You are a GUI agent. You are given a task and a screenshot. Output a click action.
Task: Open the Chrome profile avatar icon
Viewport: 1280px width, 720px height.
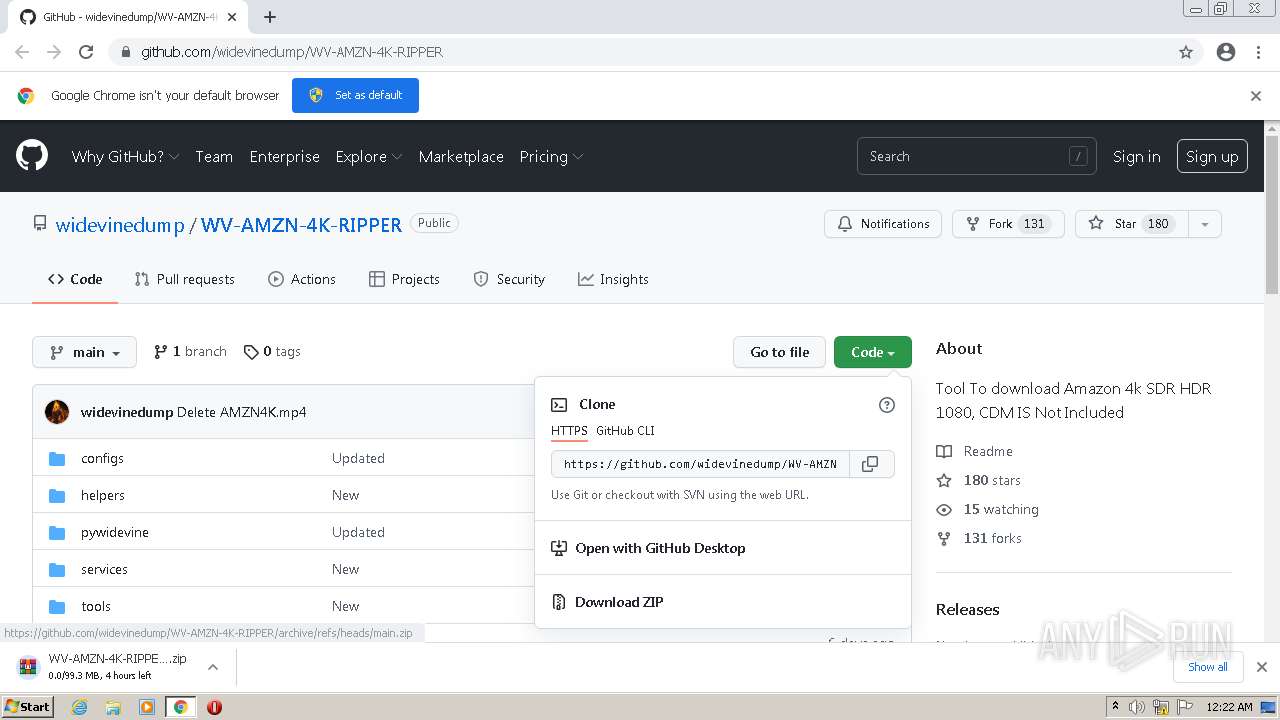click(x=1226, y=52)
